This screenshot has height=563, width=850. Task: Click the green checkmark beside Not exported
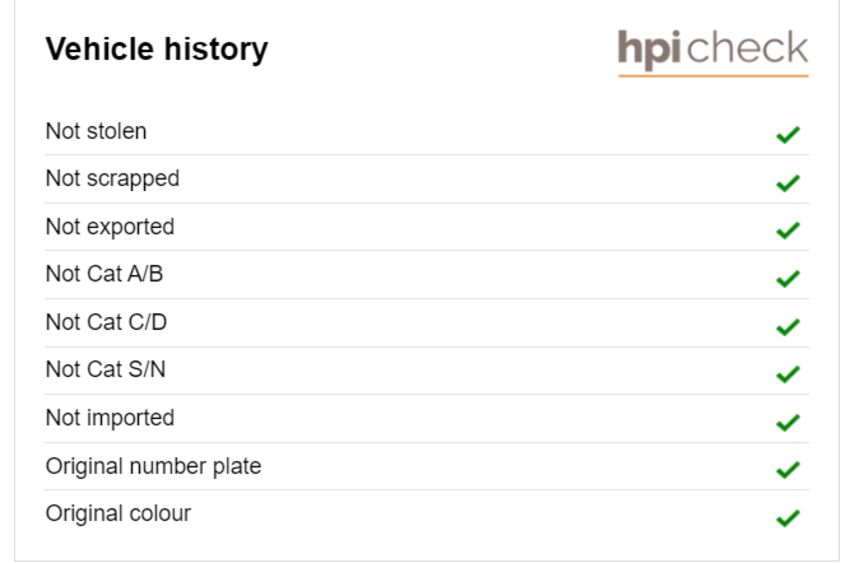coord(788,230)
